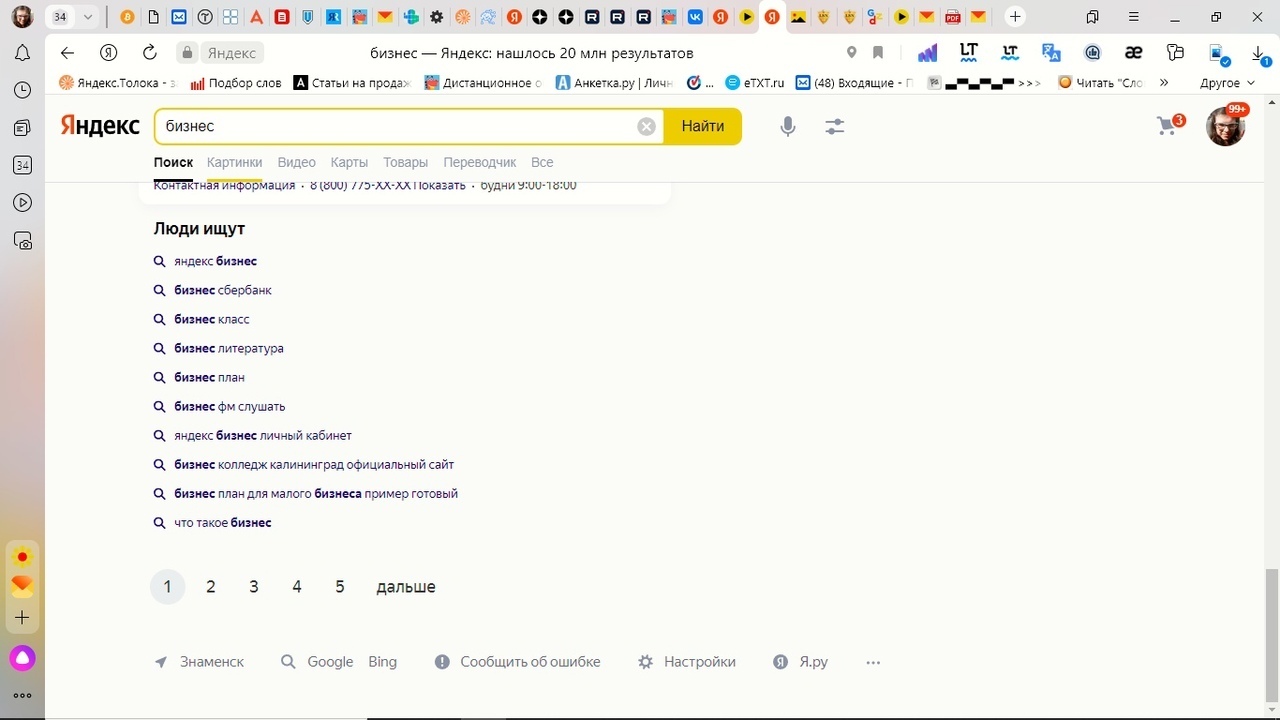
Task: Expand hidden bookmarks with double chevron
Action: (1163, 83)
